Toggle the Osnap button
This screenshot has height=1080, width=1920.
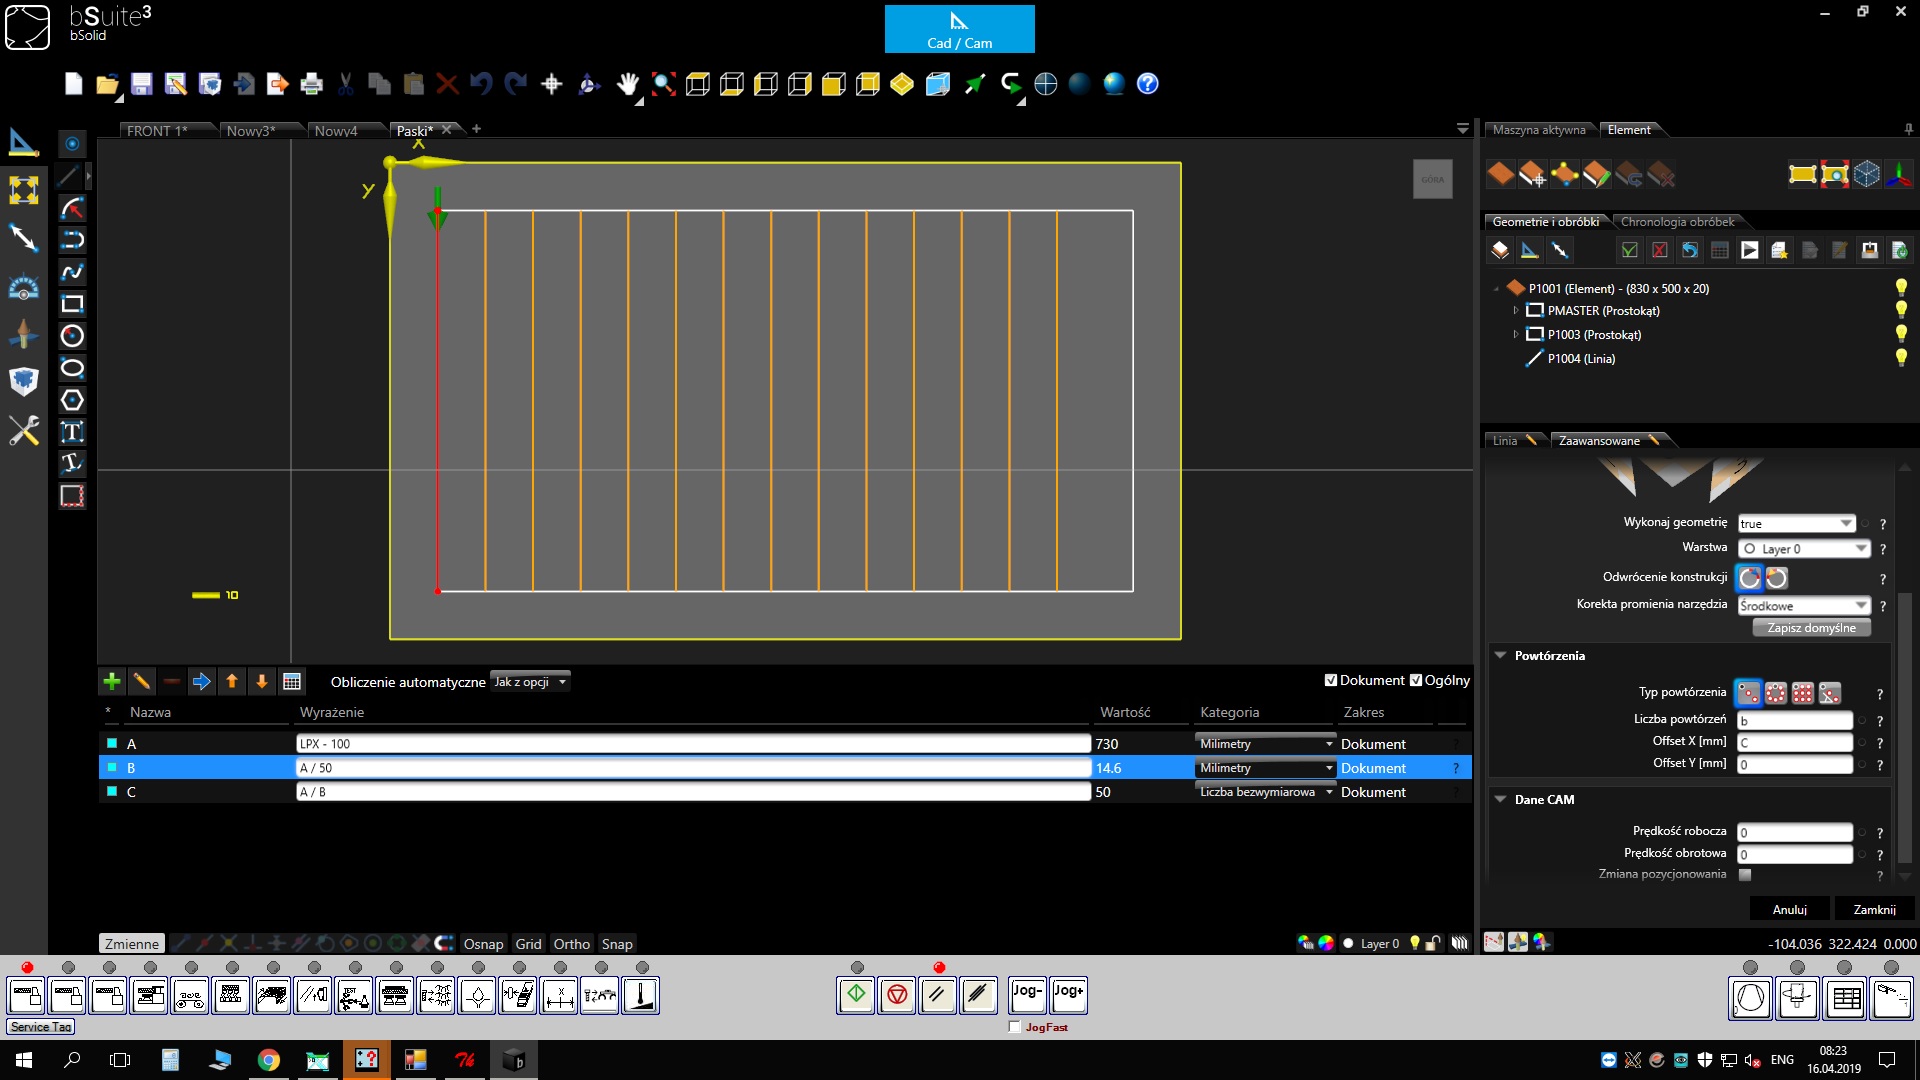[483, 944]
